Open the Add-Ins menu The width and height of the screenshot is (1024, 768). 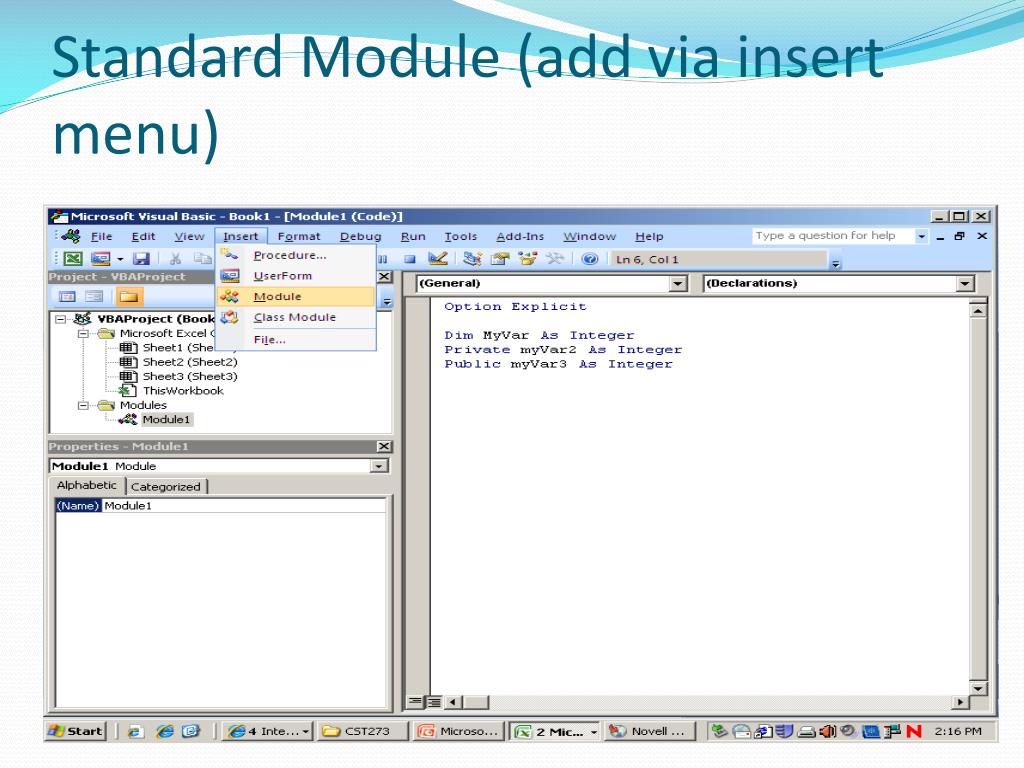pos(520,236)
